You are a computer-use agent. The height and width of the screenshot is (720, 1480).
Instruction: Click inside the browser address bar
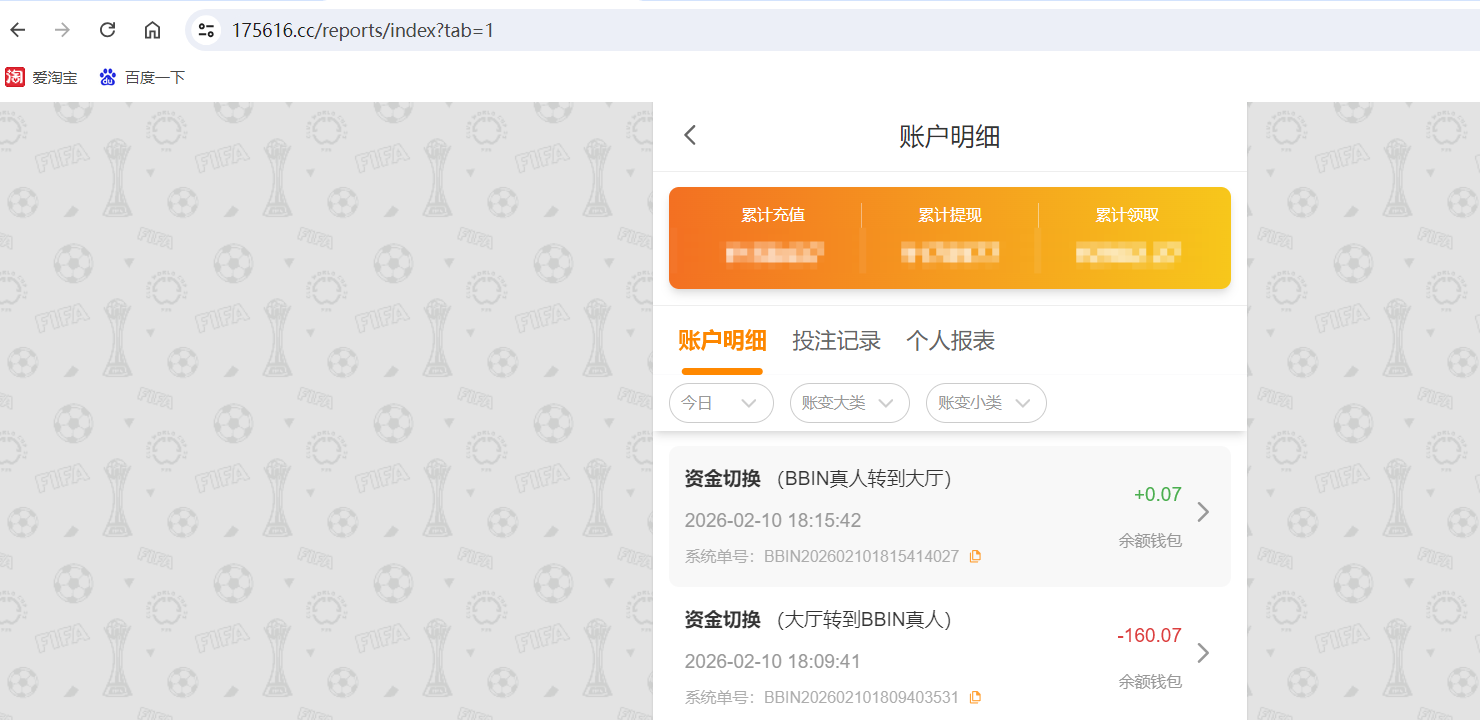coord(500,30)
